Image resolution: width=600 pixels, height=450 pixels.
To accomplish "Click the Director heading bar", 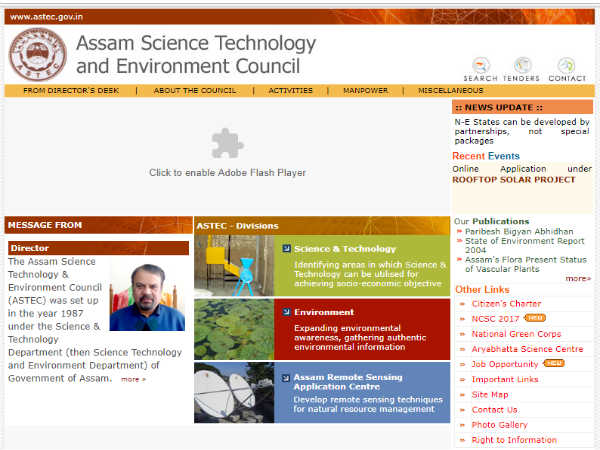I will pos(98,248).
